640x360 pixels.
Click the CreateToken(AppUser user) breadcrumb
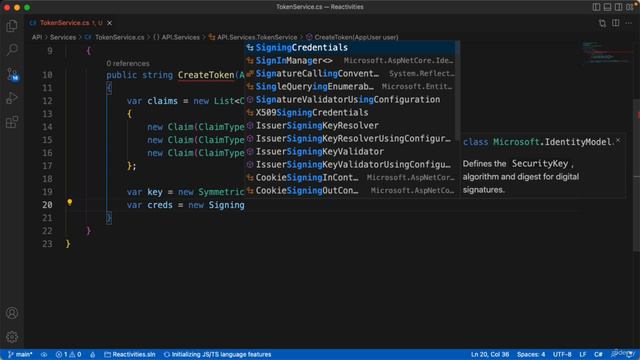pyautogui.click(x=352, y=37)
